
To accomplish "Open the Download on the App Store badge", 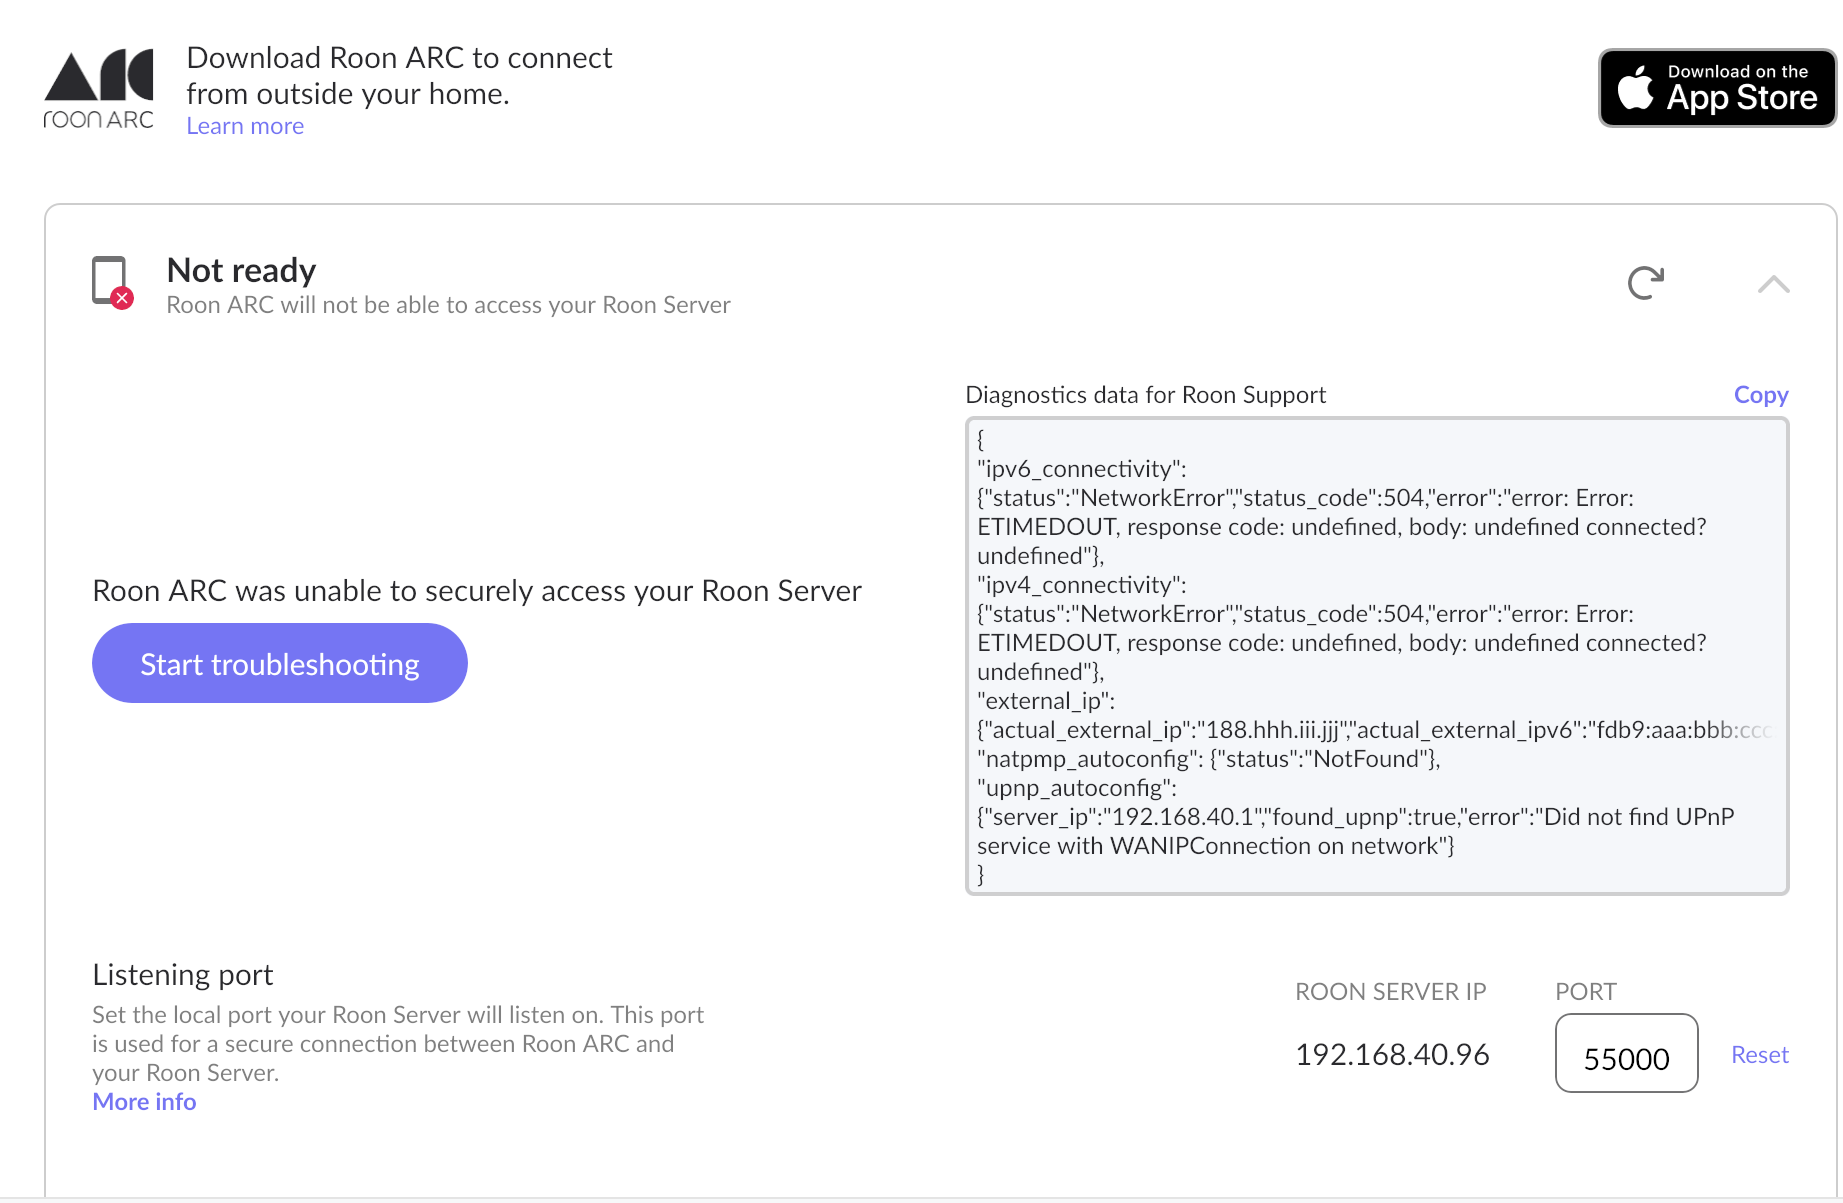I will click(x=1717, y=88).
